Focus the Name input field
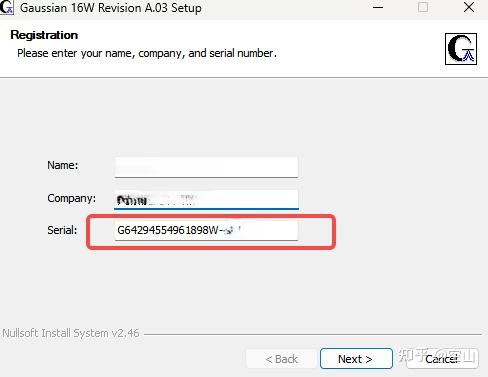The image size is (488, 377). coord(206,167)
